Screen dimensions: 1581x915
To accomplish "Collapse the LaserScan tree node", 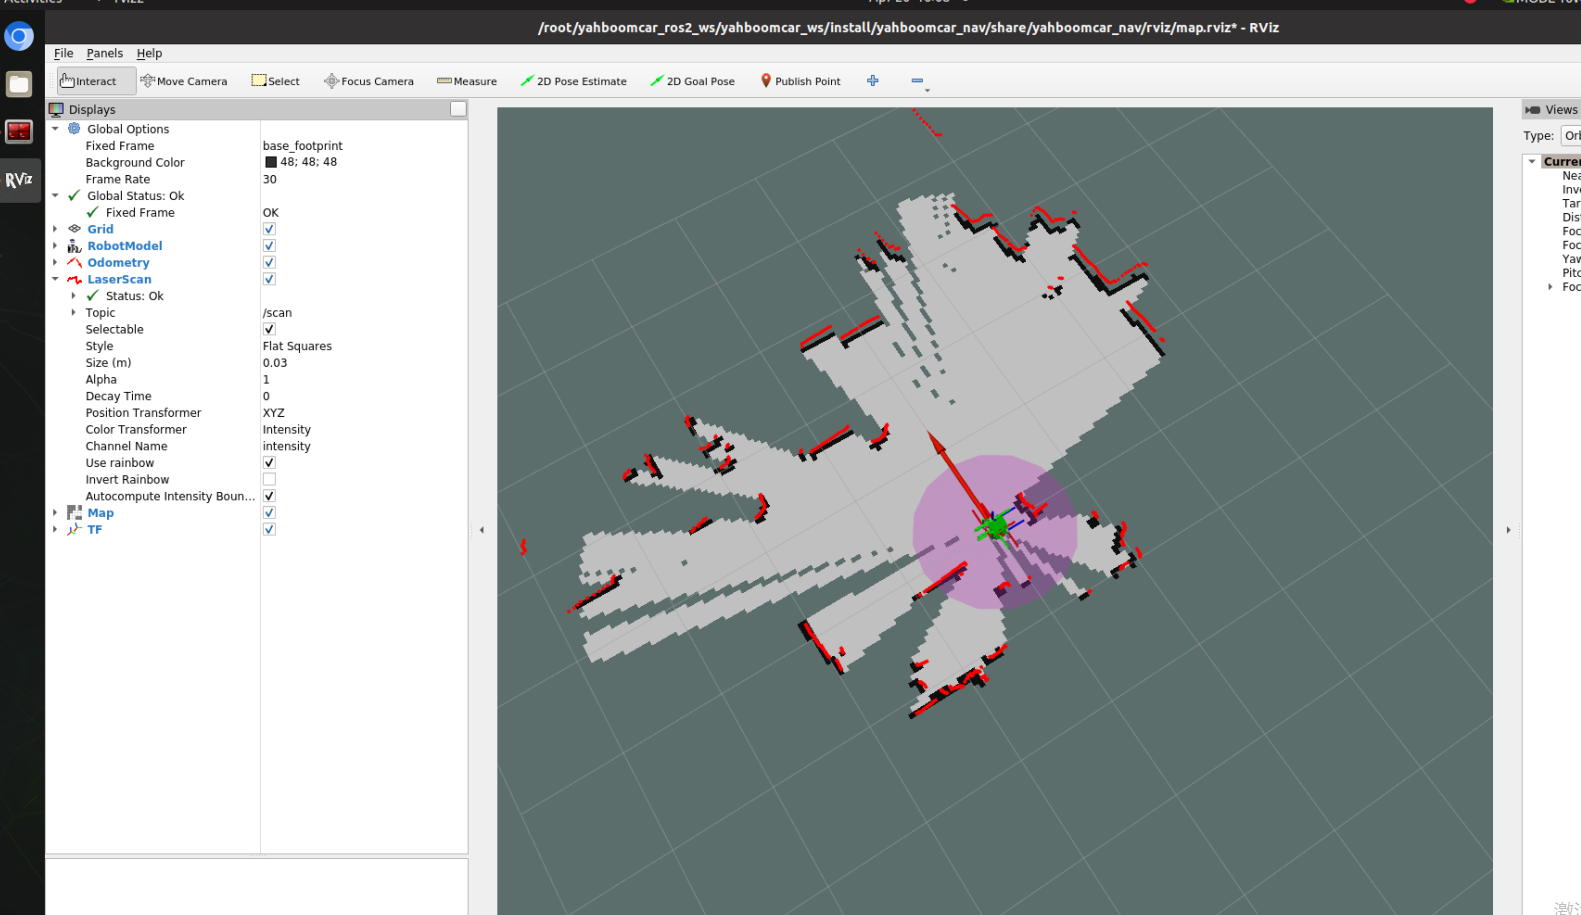I will tap(55, 279).
